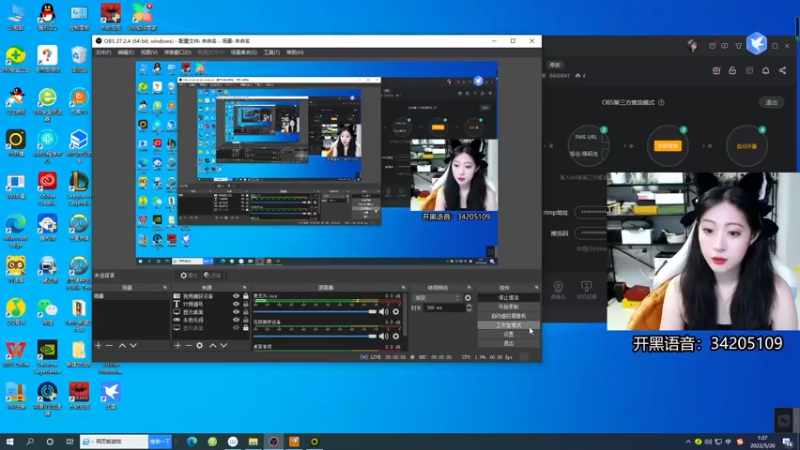Screen dimensions: 800x450
Task: Hide the 显示器采集 source with eye icon
Action: [237, 311]
